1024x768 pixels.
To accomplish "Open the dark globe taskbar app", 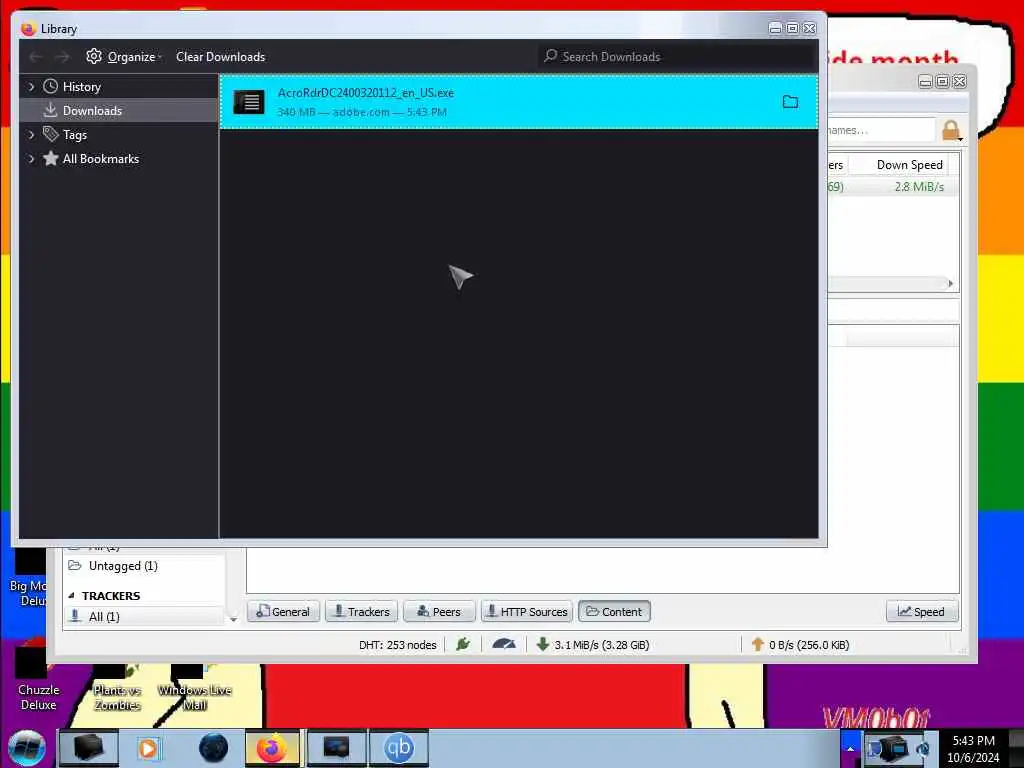I will (x=214, y=748).
